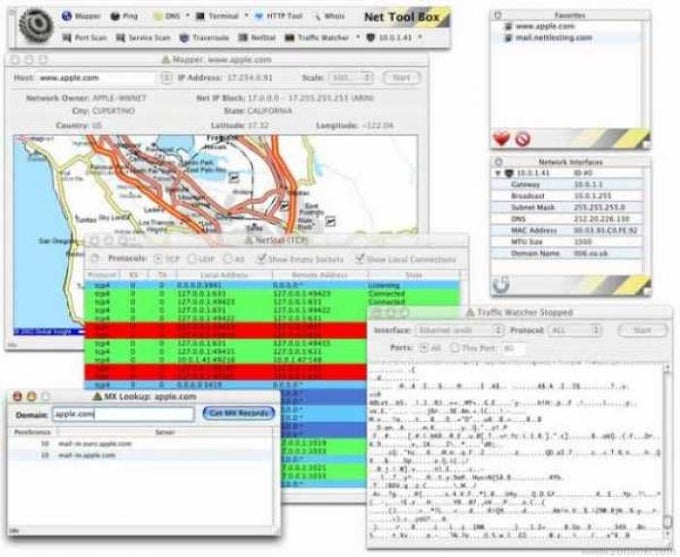This screenshot has height=557, width=680.
Task: Click the red prohibited remove-favorite icon
Action: 523,140
